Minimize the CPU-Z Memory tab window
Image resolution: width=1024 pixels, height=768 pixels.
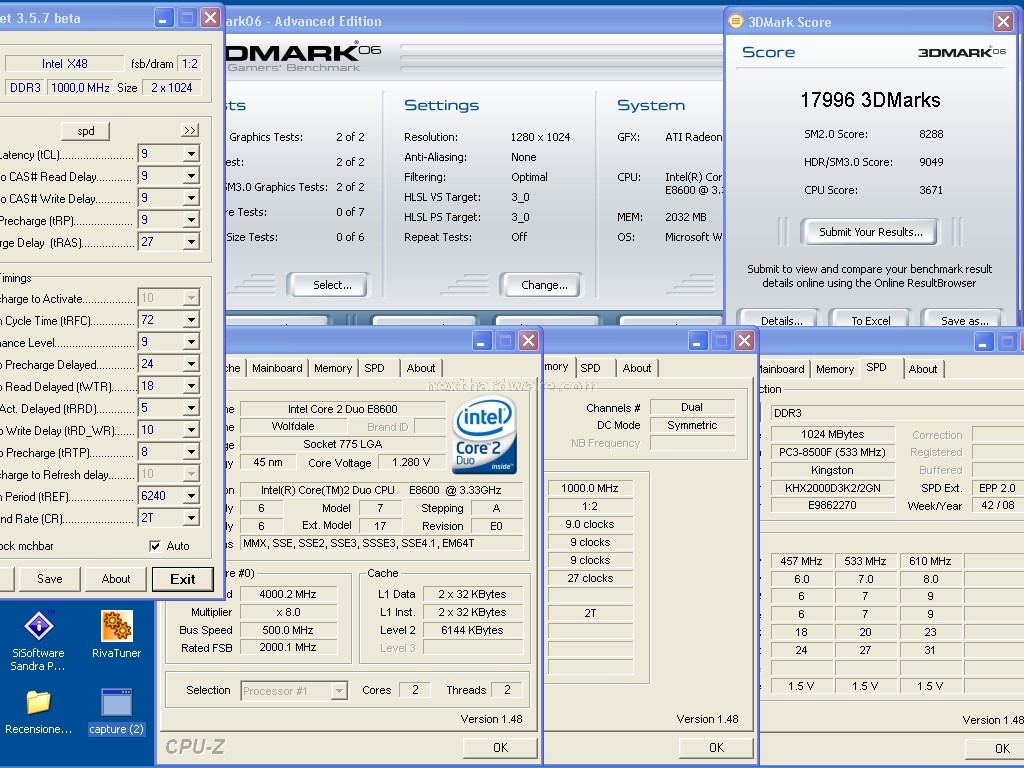point(697,340)
